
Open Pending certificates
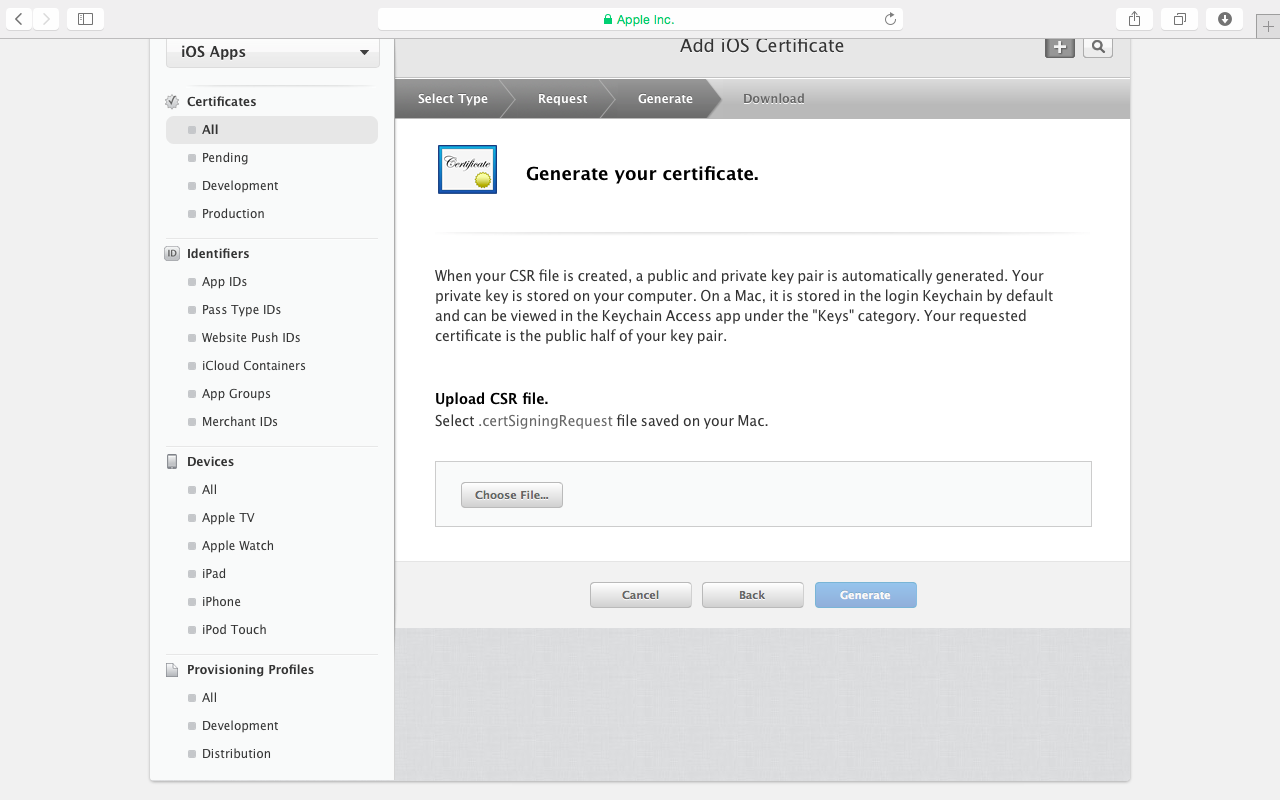click(x=224, y=158)
